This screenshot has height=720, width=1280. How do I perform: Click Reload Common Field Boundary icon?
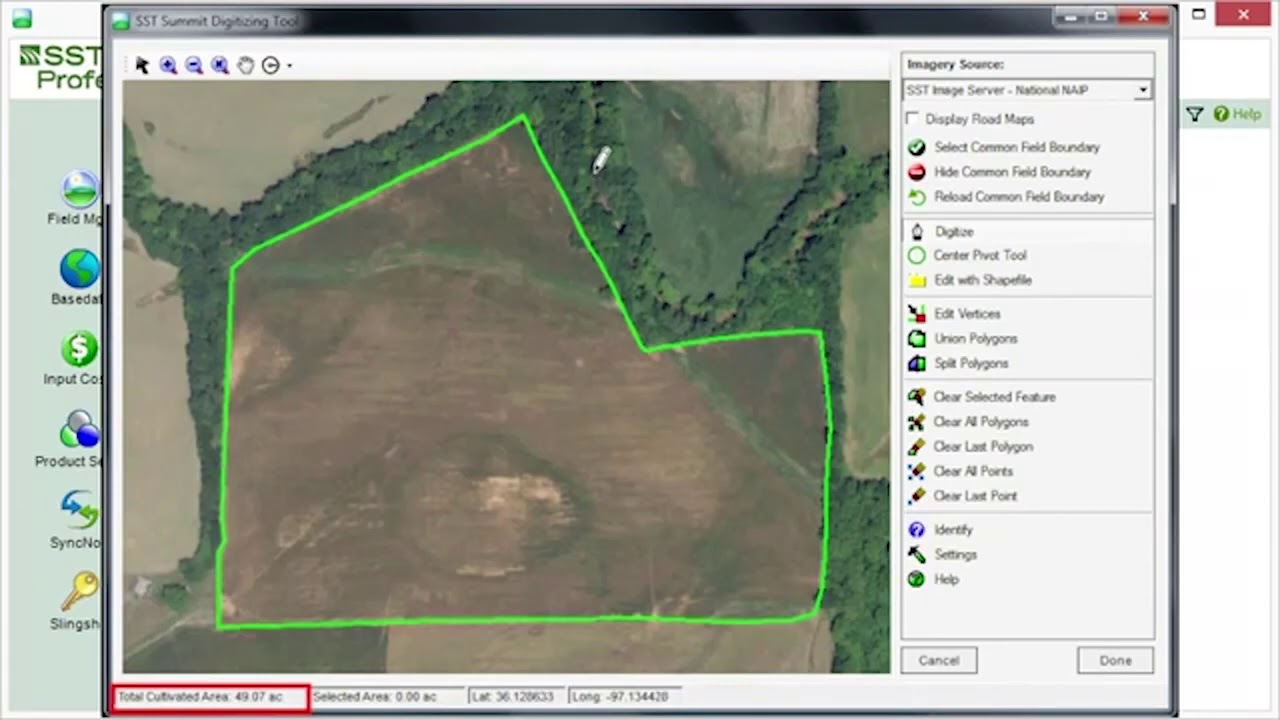916,197
